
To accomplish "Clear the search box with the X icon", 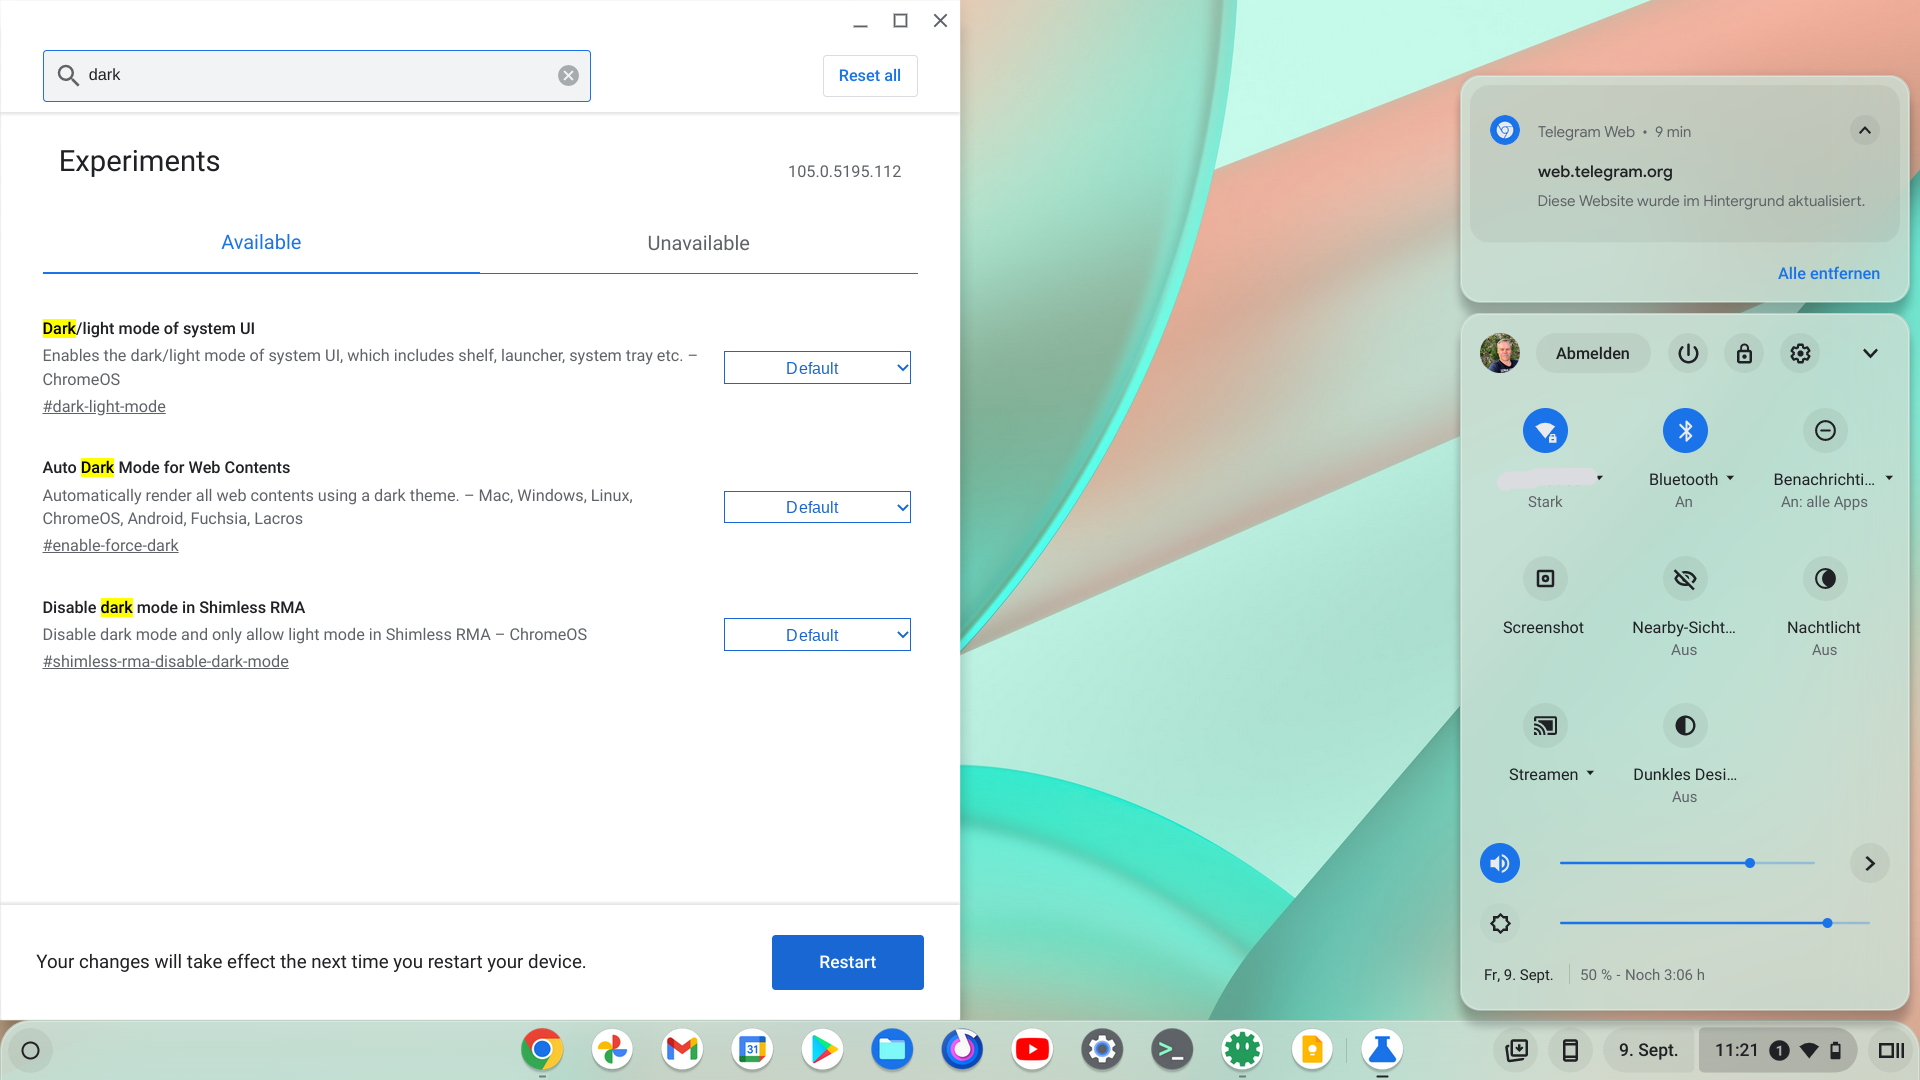I will pos(568,76).
